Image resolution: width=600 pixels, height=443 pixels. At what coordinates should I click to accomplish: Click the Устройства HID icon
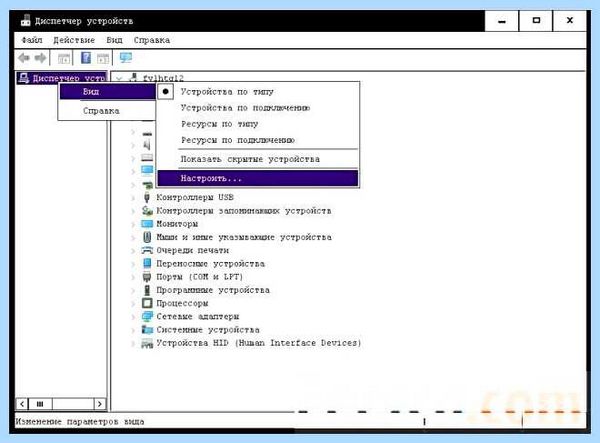point(147,343)
